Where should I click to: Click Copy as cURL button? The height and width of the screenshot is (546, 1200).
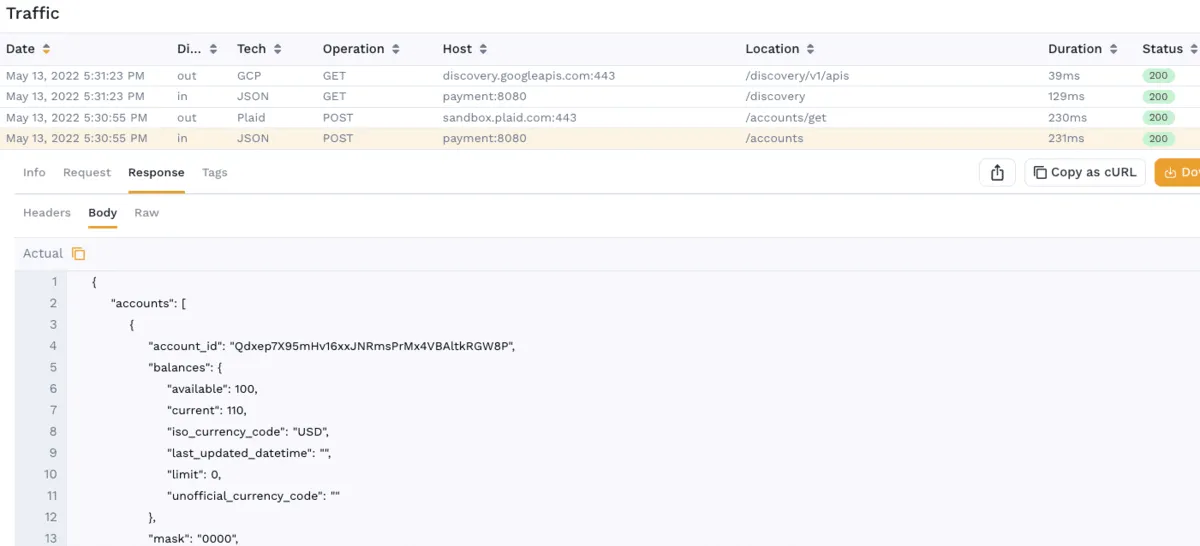click(x=1085, y=173)
